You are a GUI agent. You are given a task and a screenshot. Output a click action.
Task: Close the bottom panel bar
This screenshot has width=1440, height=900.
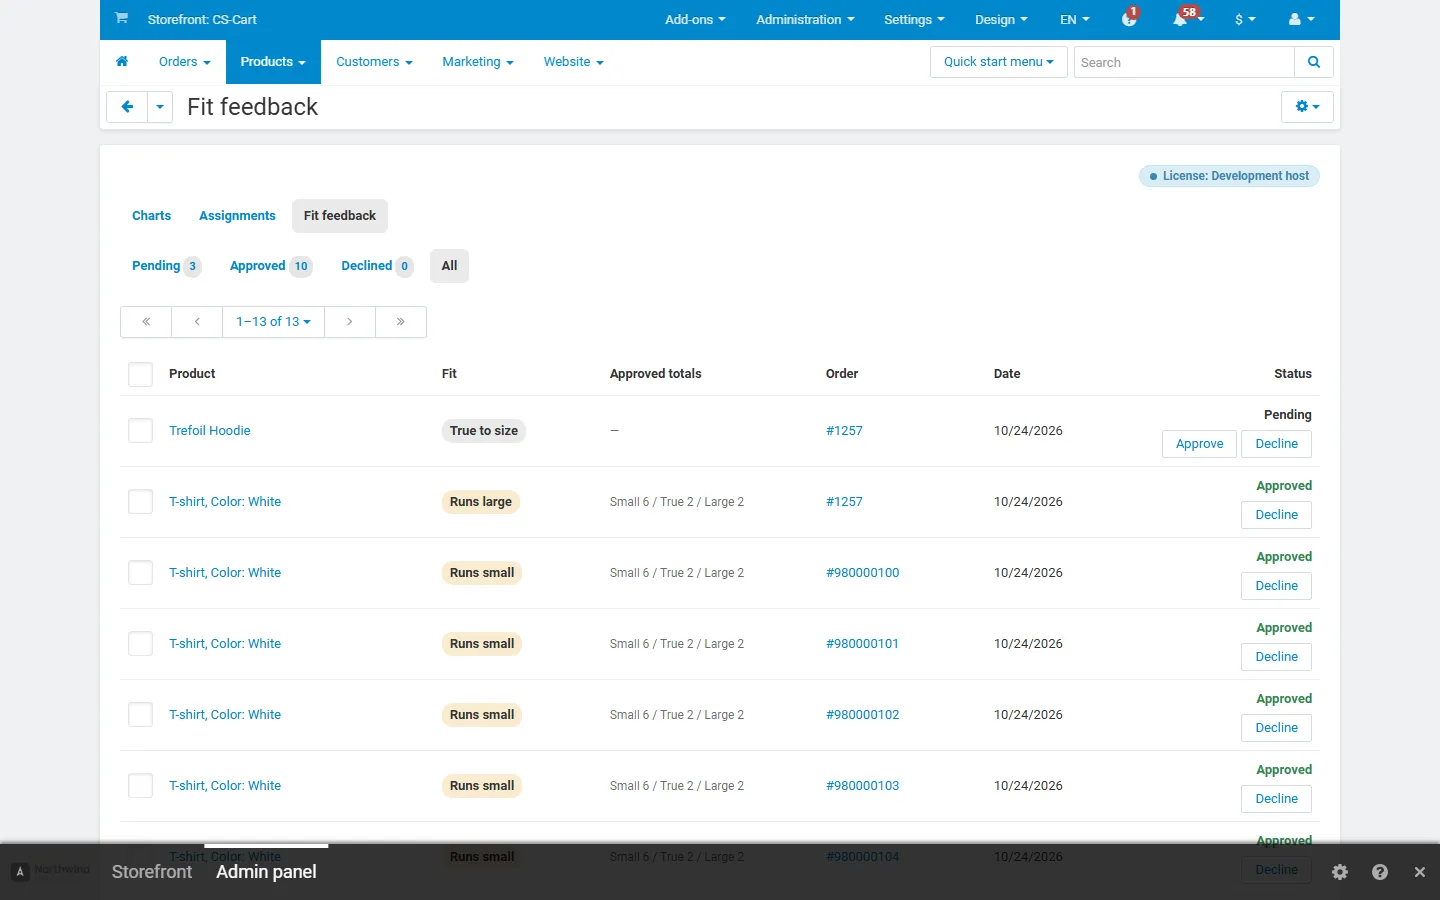point(1420,872)
